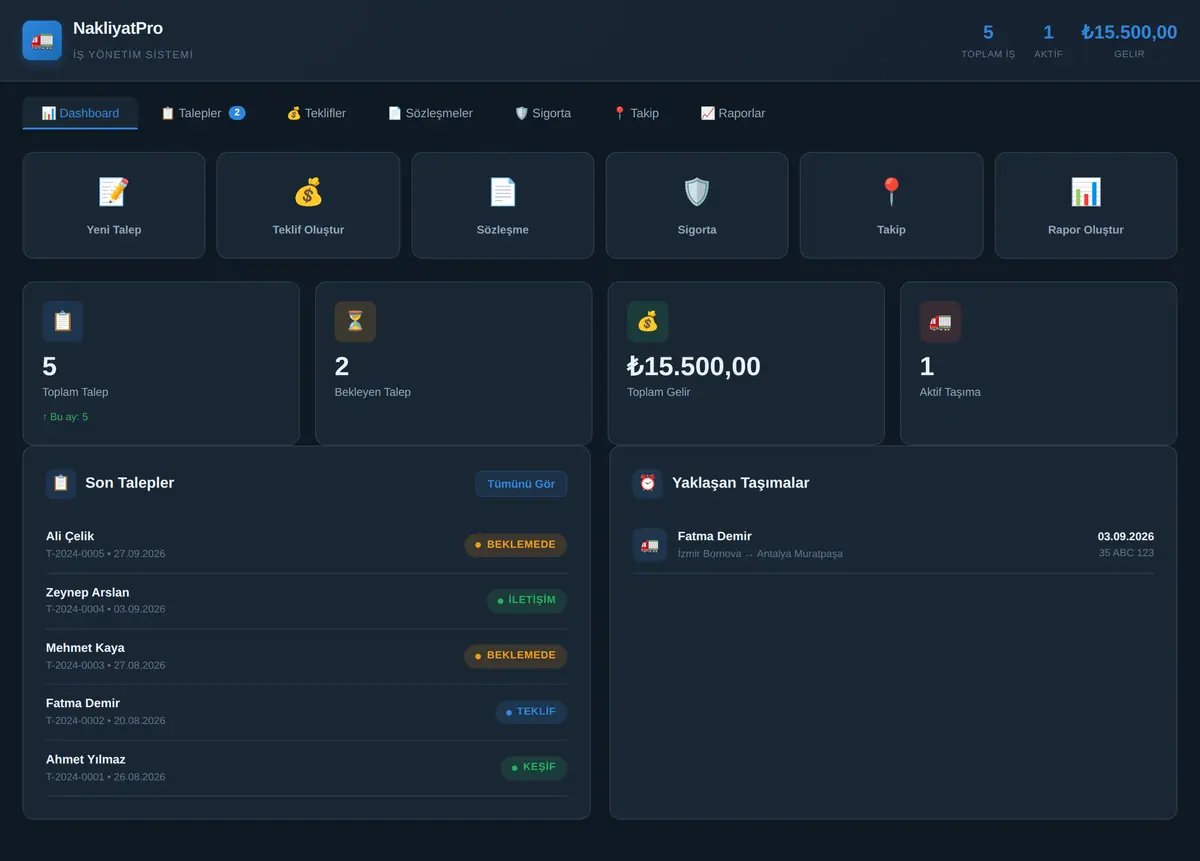Image resolution: width=1200 pixels, height=861 pixels.
Task: Click the Yeni Talep notepad icon
Action: point(113,191)
